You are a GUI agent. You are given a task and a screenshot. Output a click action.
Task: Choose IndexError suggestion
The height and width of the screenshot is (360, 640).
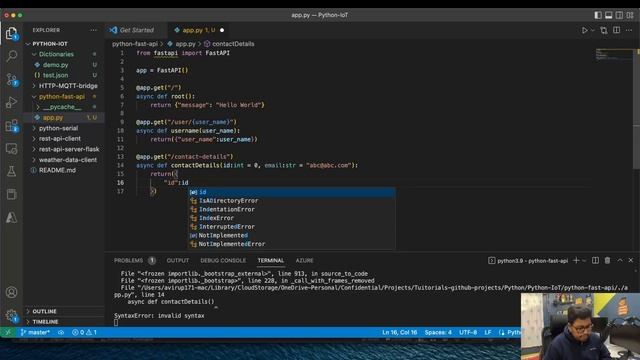pos(291,218)
